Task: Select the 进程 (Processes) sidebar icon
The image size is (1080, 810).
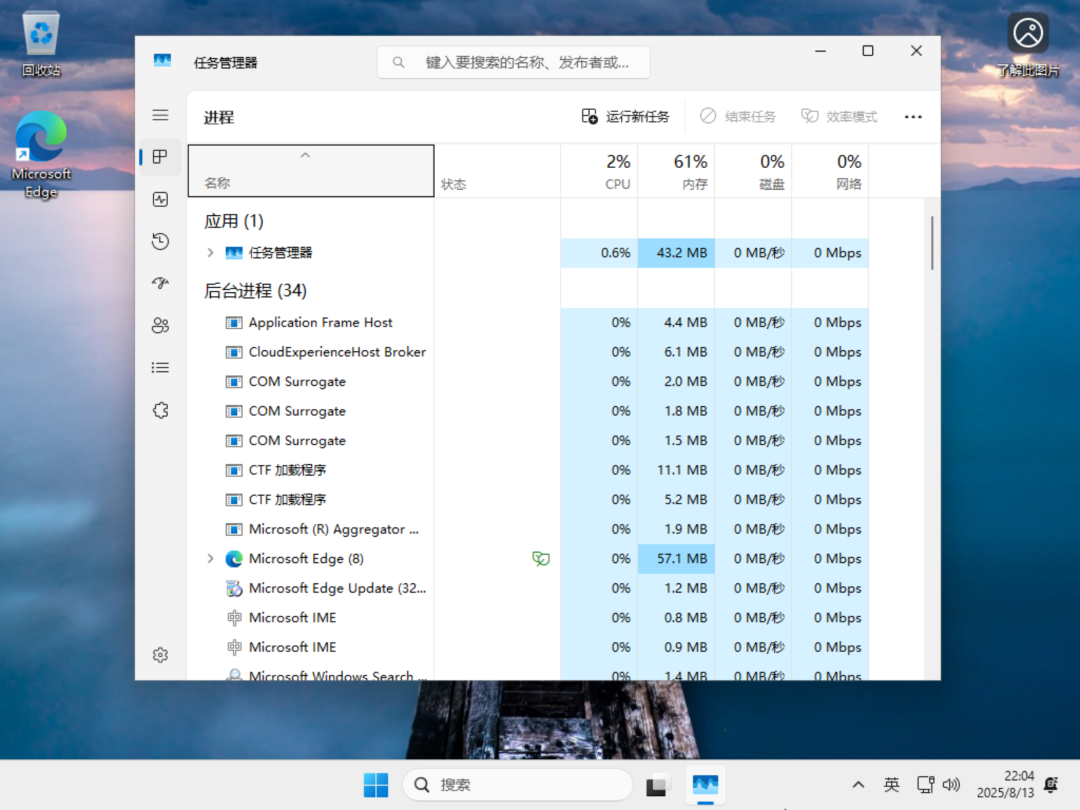Action: 160,157
